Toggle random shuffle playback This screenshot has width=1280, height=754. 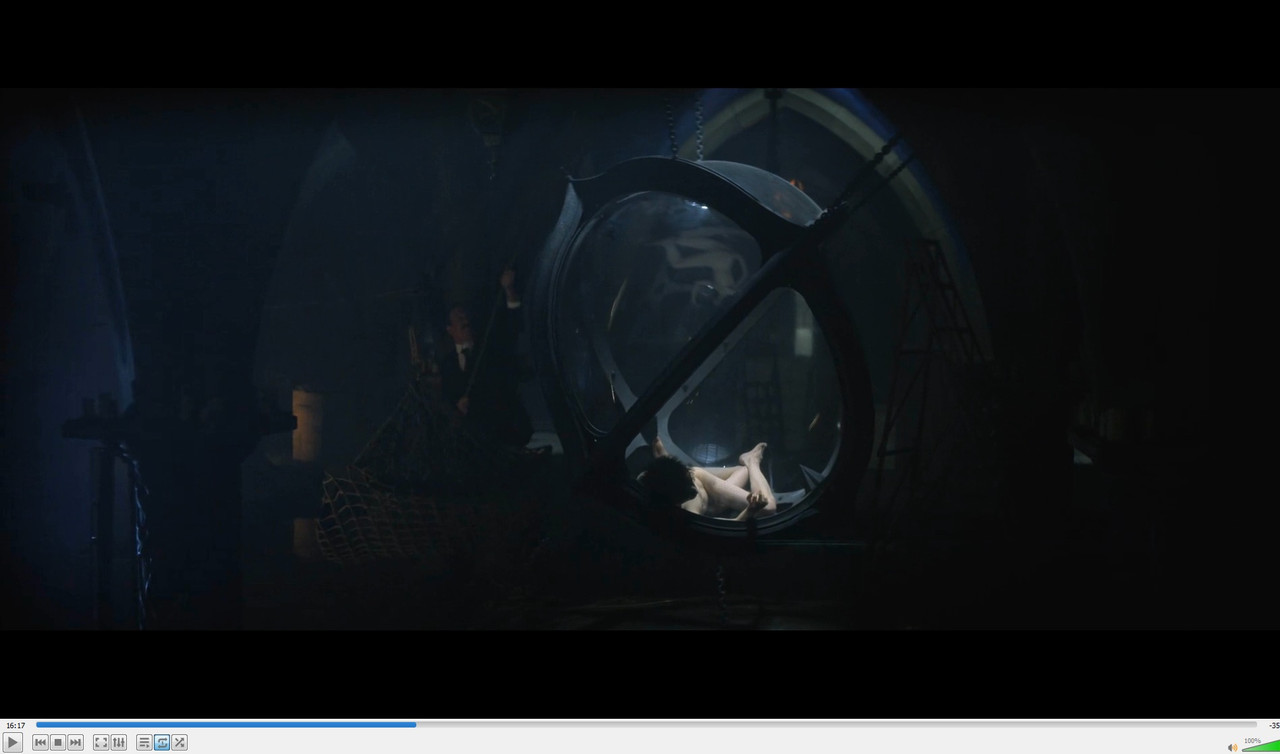[179, 742]
